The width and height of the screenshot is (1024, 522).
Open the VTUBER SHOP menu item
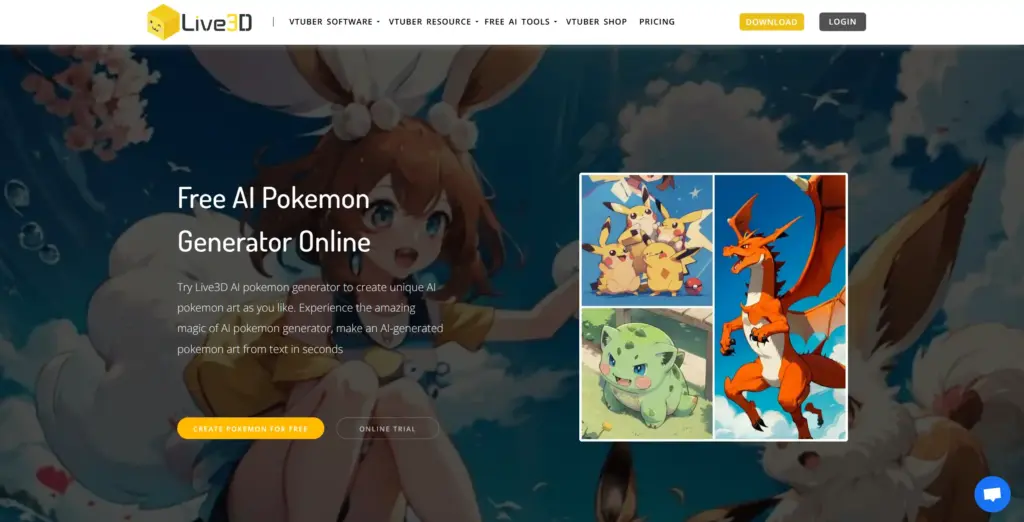pyautogui.click(x=596, y=22)
